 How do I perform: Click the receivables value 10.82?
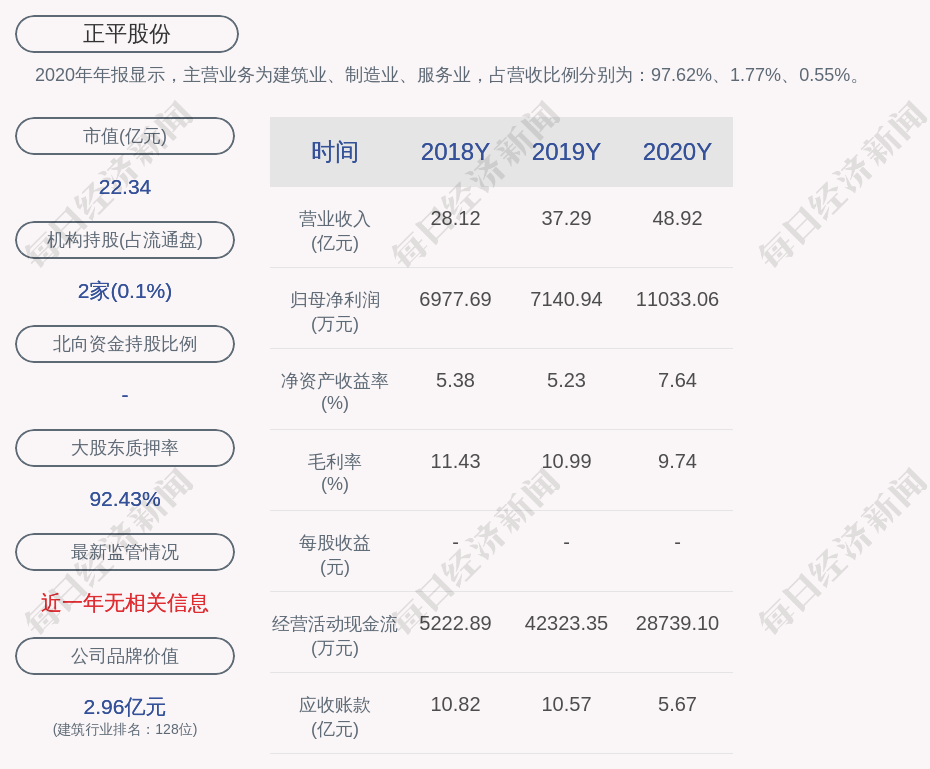[455, 704]
